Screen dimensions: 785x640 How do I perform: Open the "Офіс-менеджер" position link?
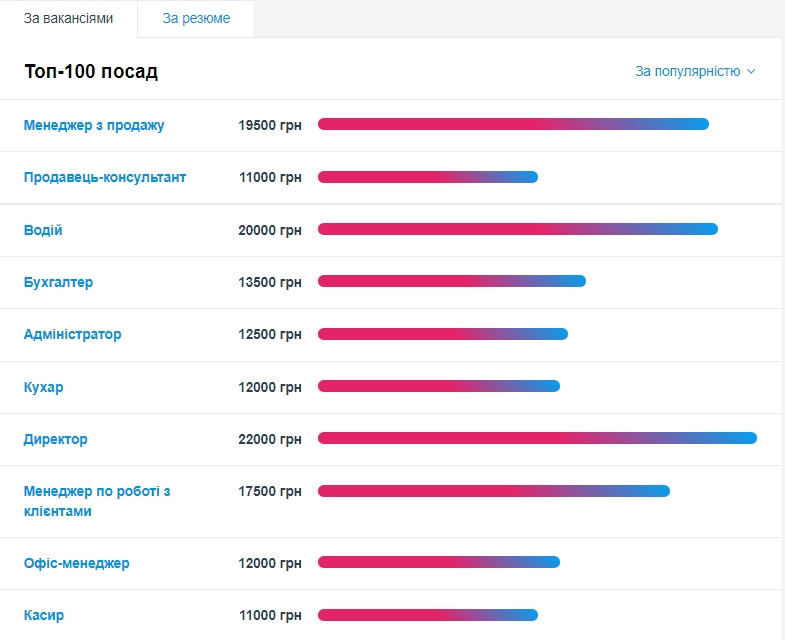click(76, 563)
